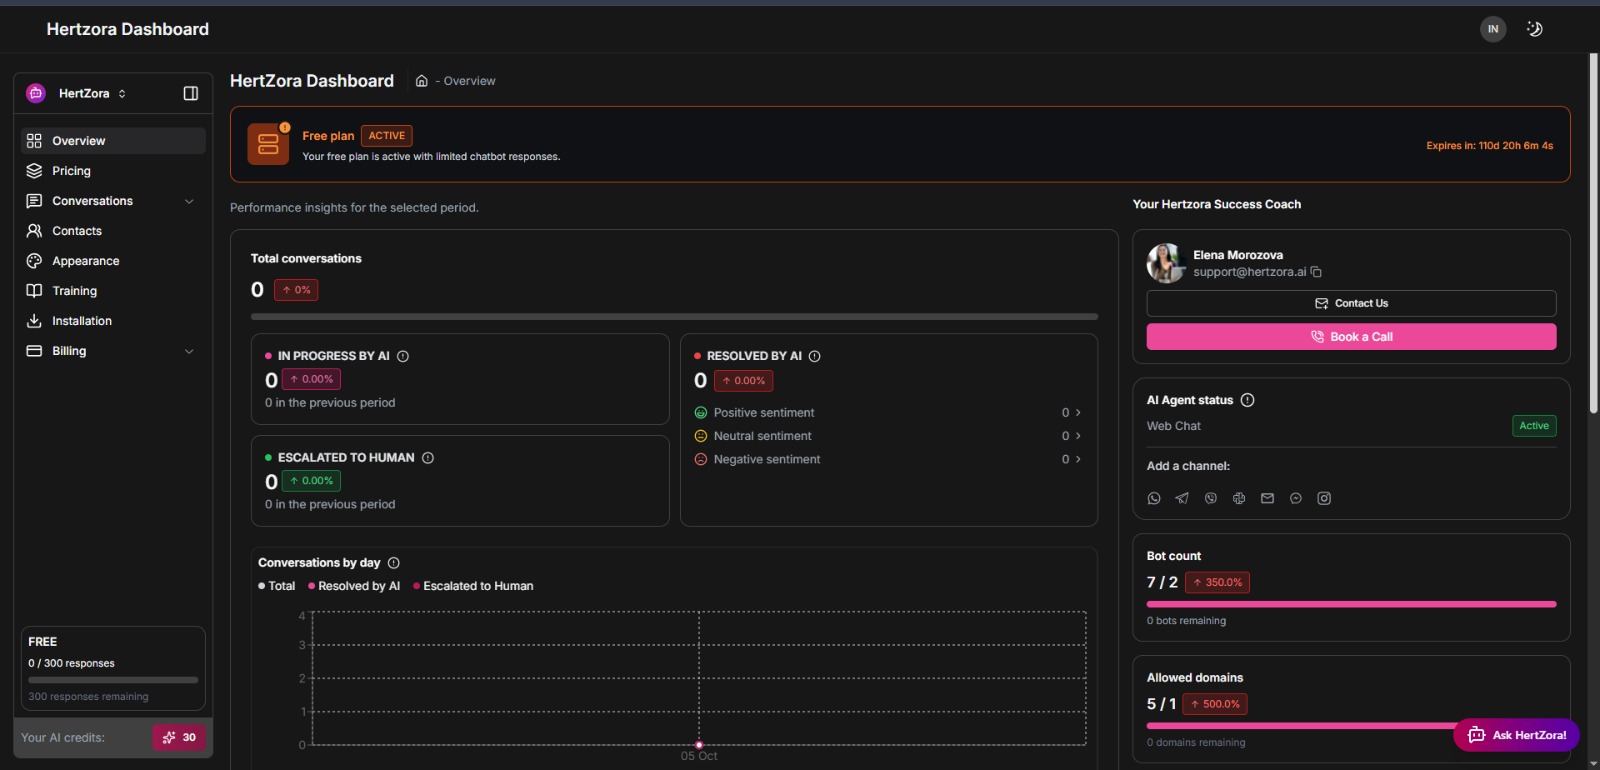
Task: Add Instagram channel icon
Action: [x=1324, y=498]
